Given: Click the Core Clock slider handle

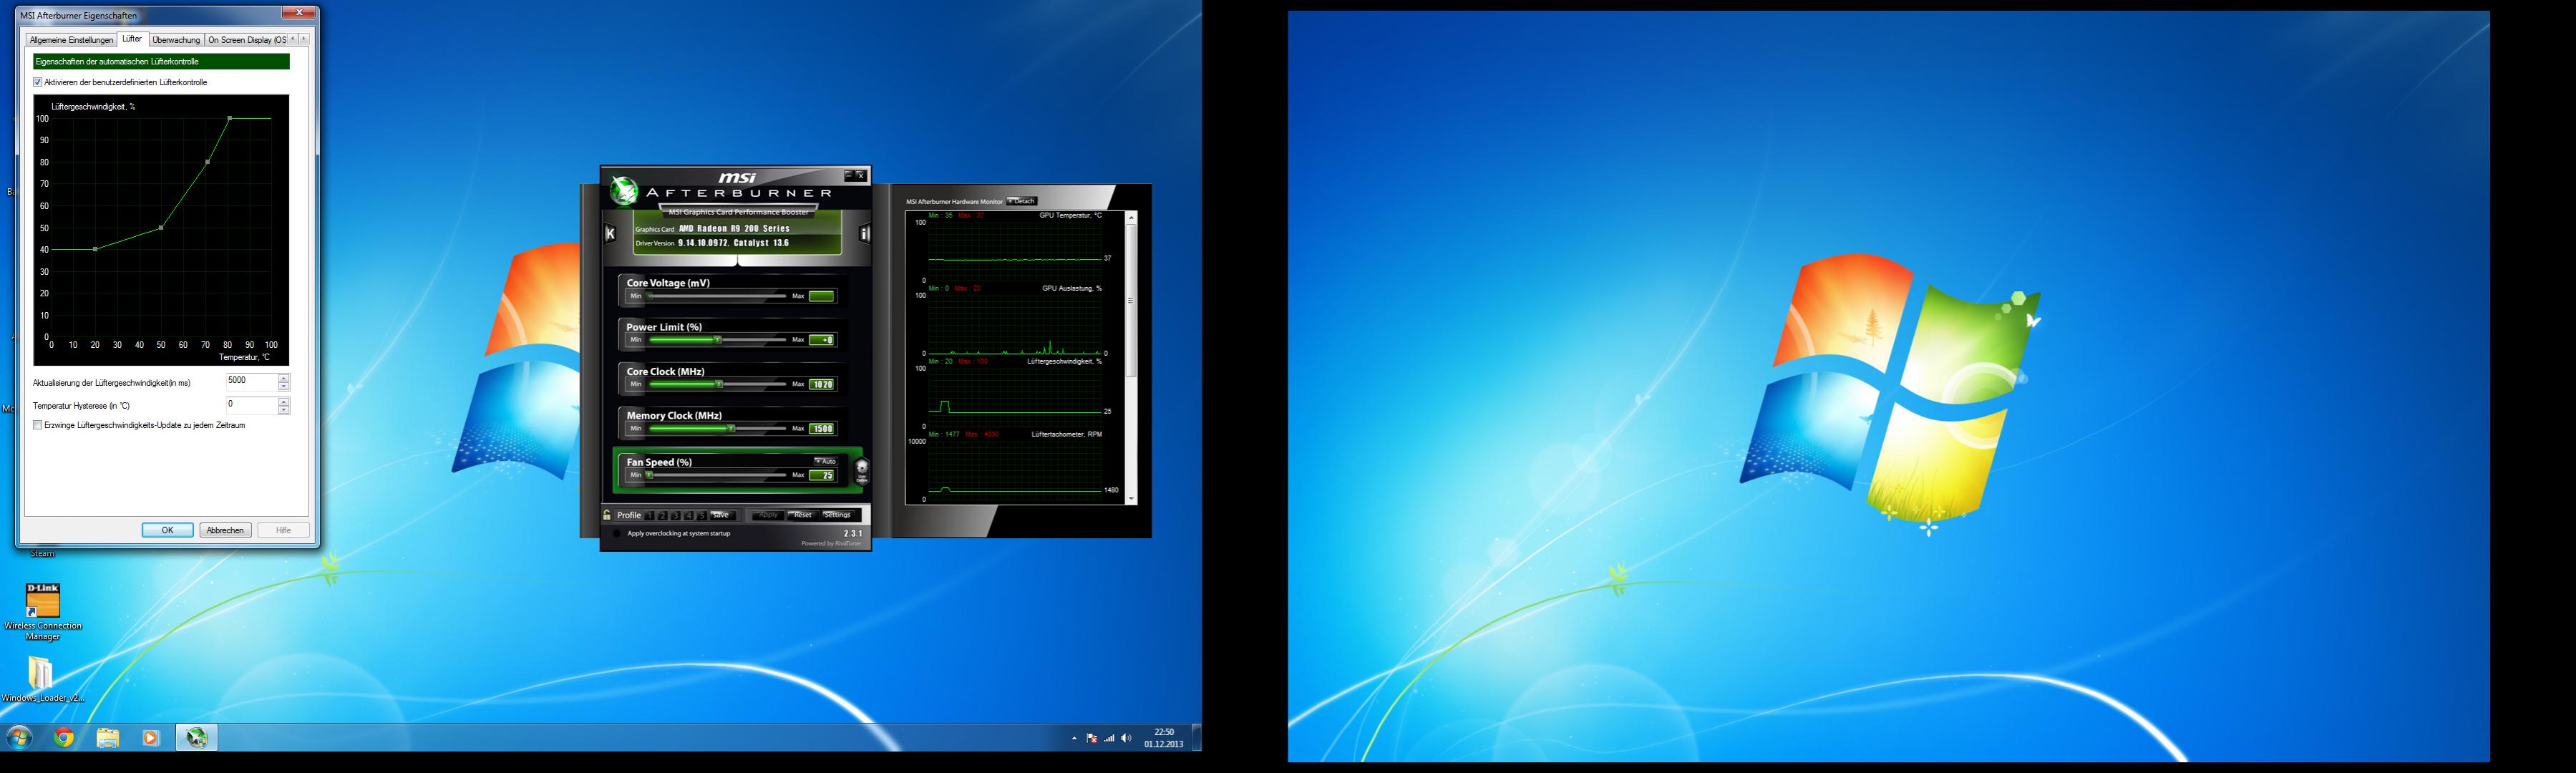Looking at the screenshot, I should click(x=719, y=384).
